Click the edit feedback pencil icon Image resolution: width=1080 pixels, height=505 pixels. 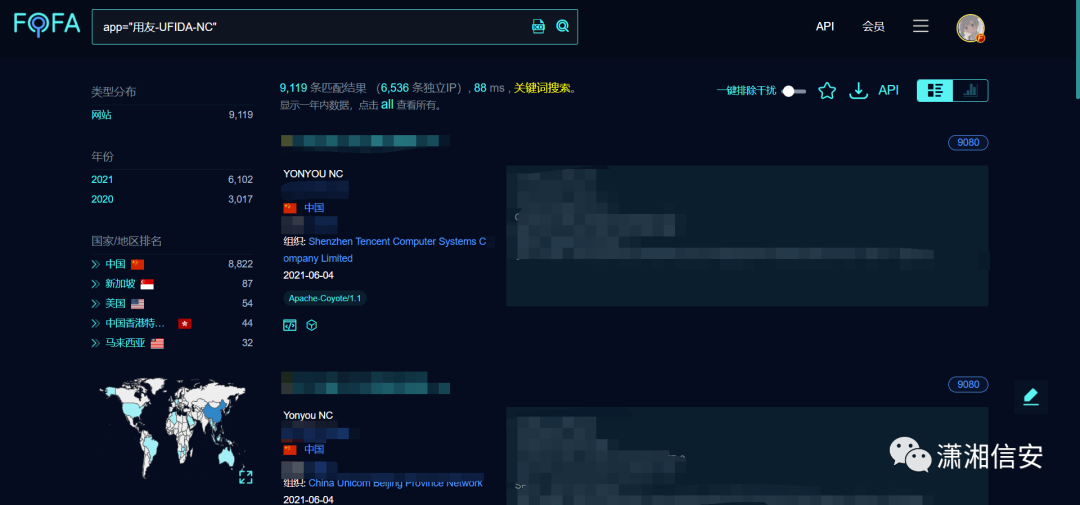click(1030, 397)
